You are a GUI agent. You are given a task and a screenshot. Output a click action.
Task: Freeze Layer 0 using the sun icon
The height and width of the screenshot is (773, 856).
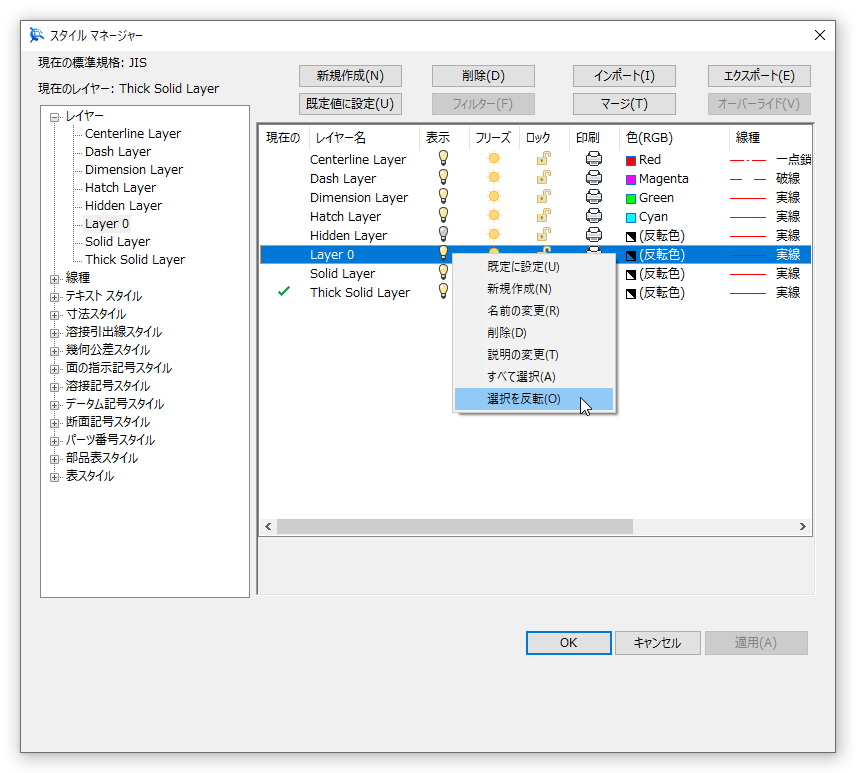coord(493,254)
